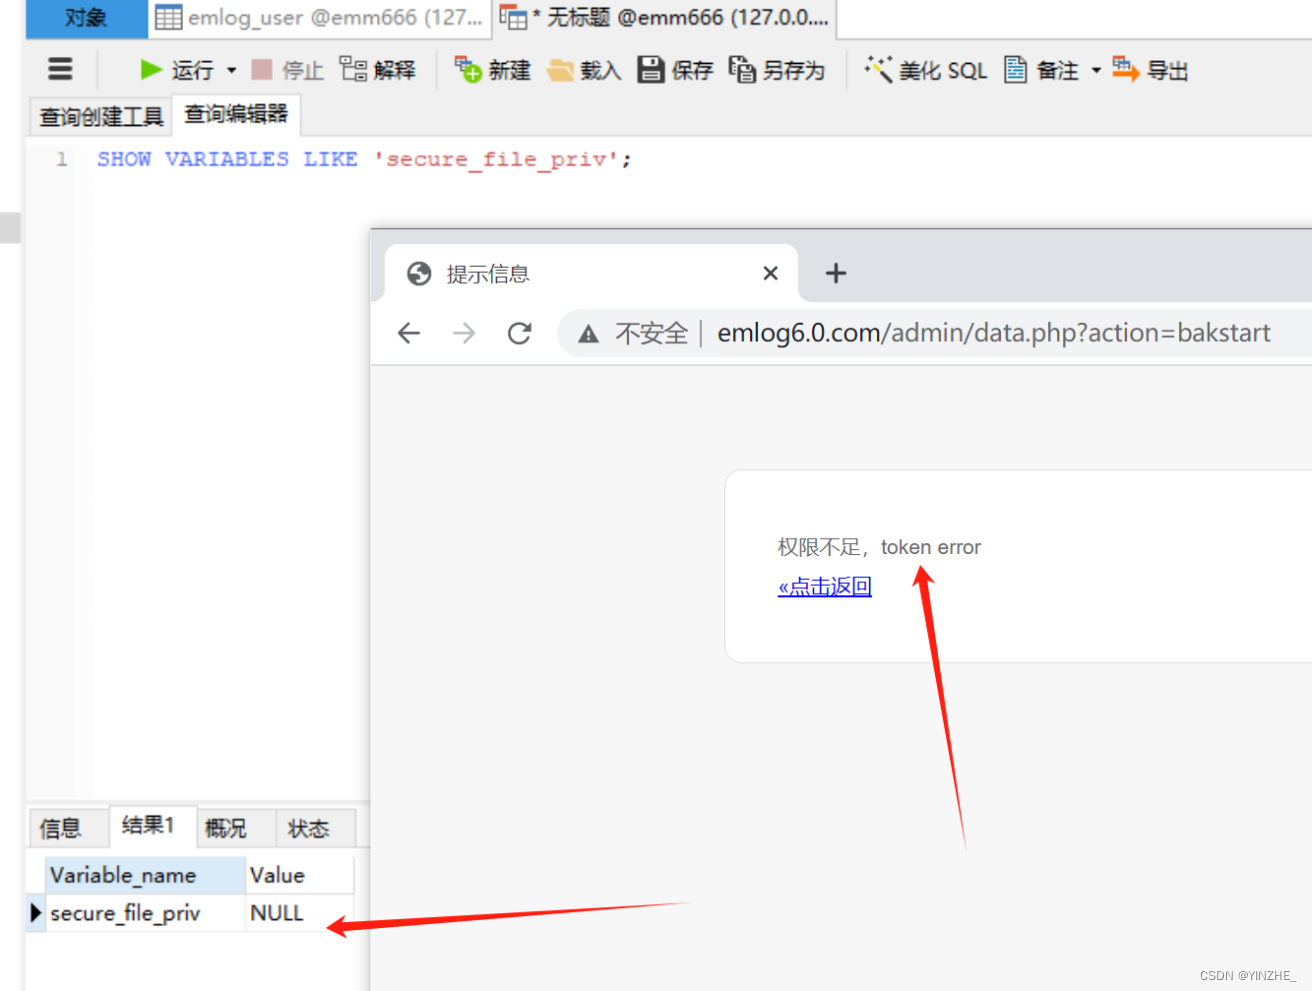Open the Notes (备注) toolbar item

coord(1041,70)
